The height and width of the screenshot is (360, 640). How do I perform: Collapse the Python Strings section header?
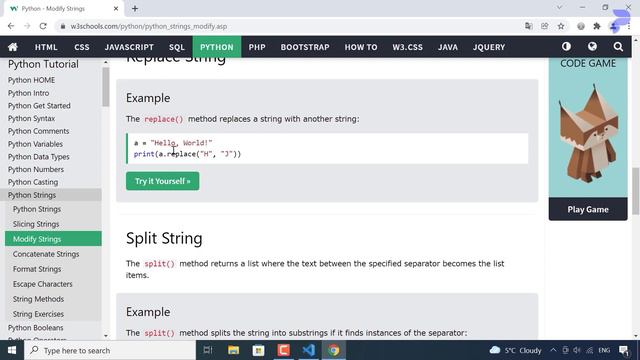pyautogui.click(x=51, y=195)
